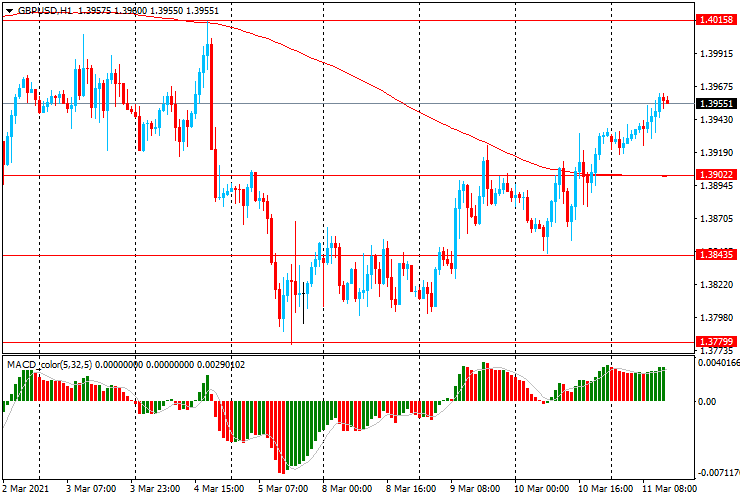The height and width of the screenshot is (500, 740).
Task: Click the GBPUSD,H1 chart title text
Action: click(45, 10)
